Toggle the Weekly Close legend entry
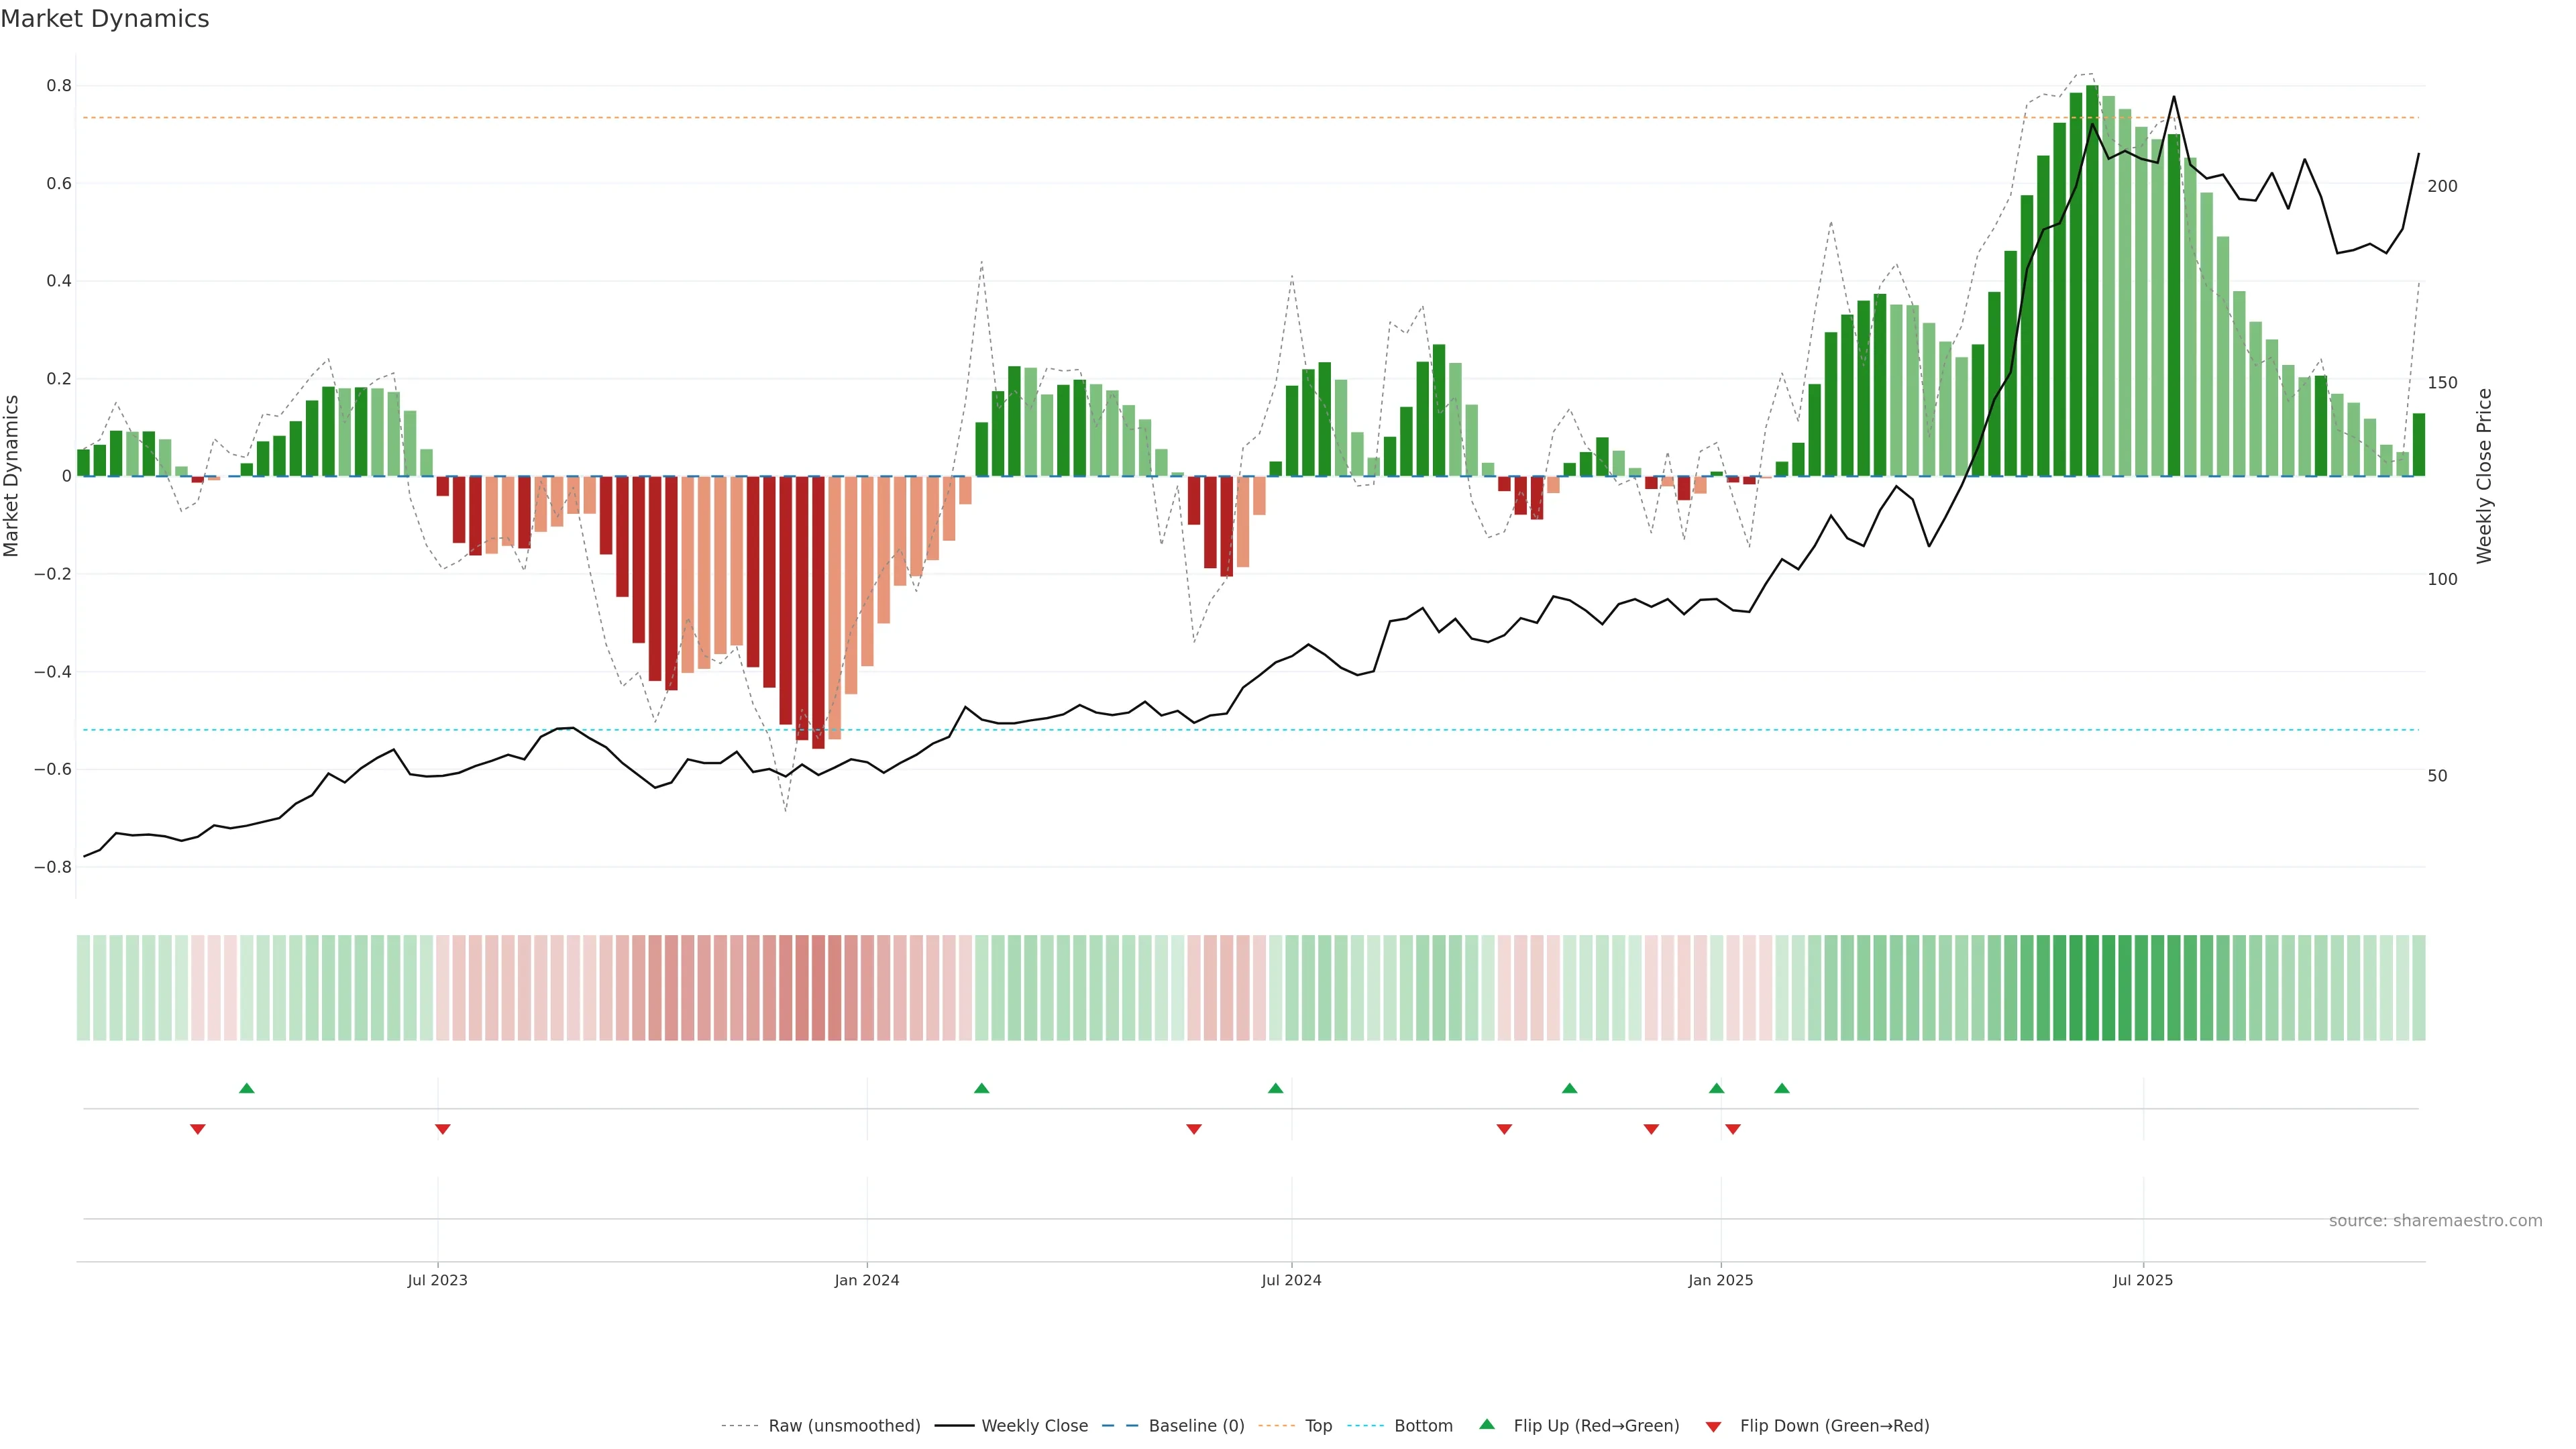 click(x=1034, y=1426)
